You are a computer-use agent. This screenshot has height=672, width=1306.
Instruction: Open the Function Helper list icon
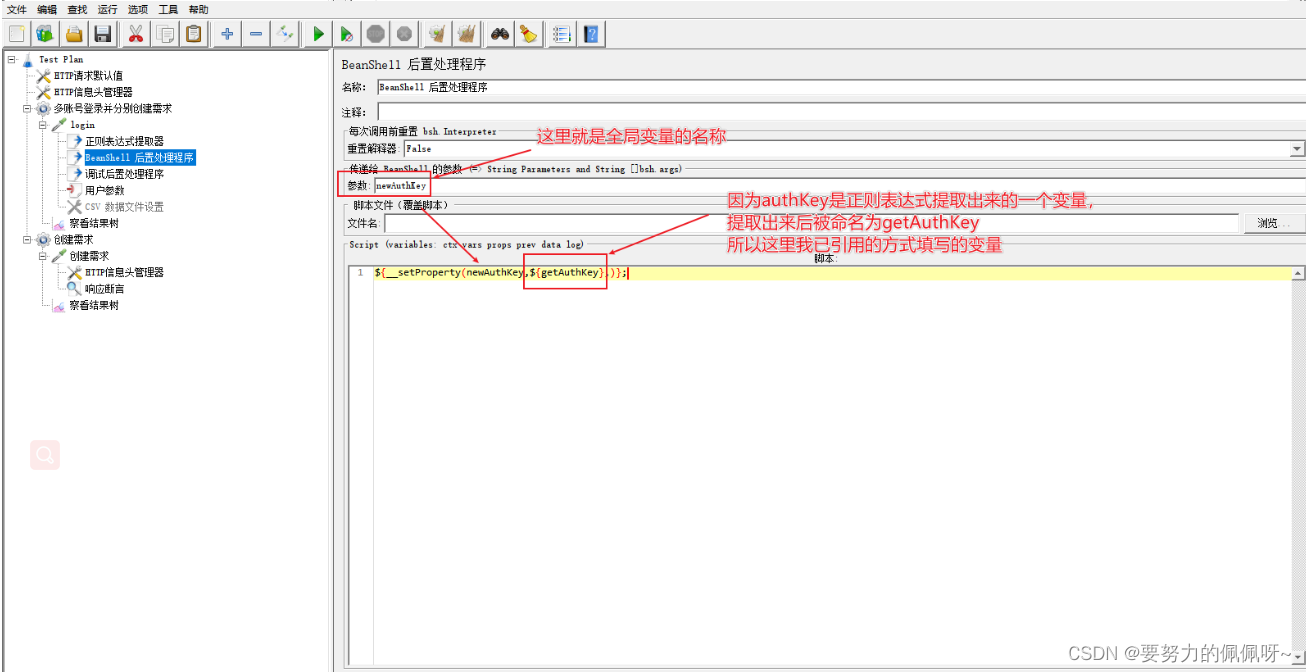point(562,34)
